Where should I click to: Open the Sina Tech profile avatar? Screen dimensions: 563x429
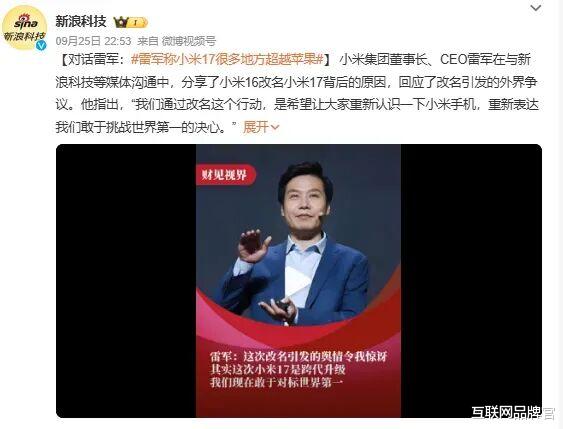[24, 29]
